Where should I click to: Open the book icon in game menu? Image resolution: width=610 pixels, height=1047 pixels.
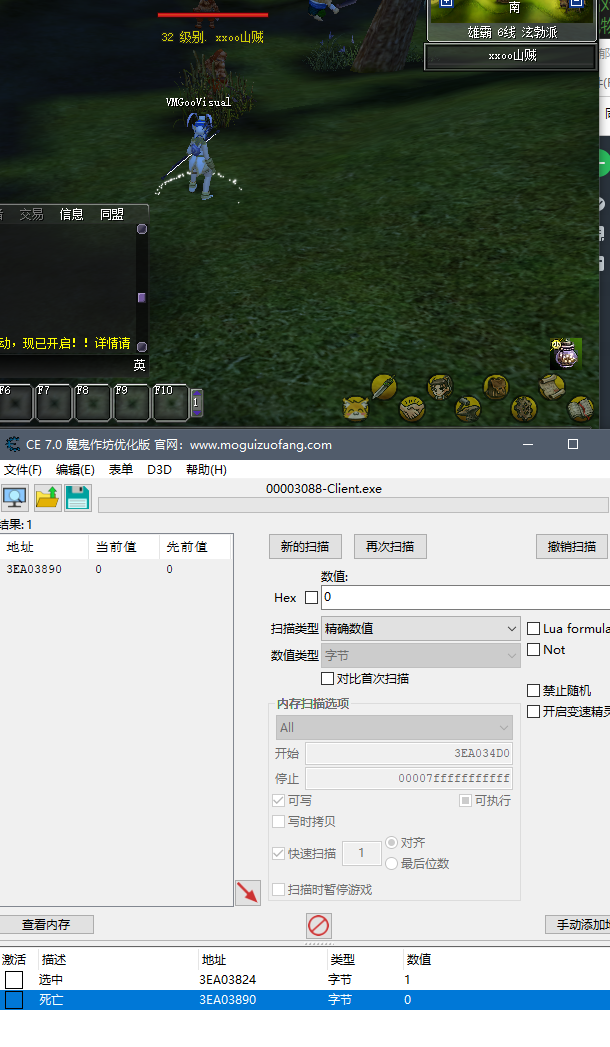[x=580, y=409]
